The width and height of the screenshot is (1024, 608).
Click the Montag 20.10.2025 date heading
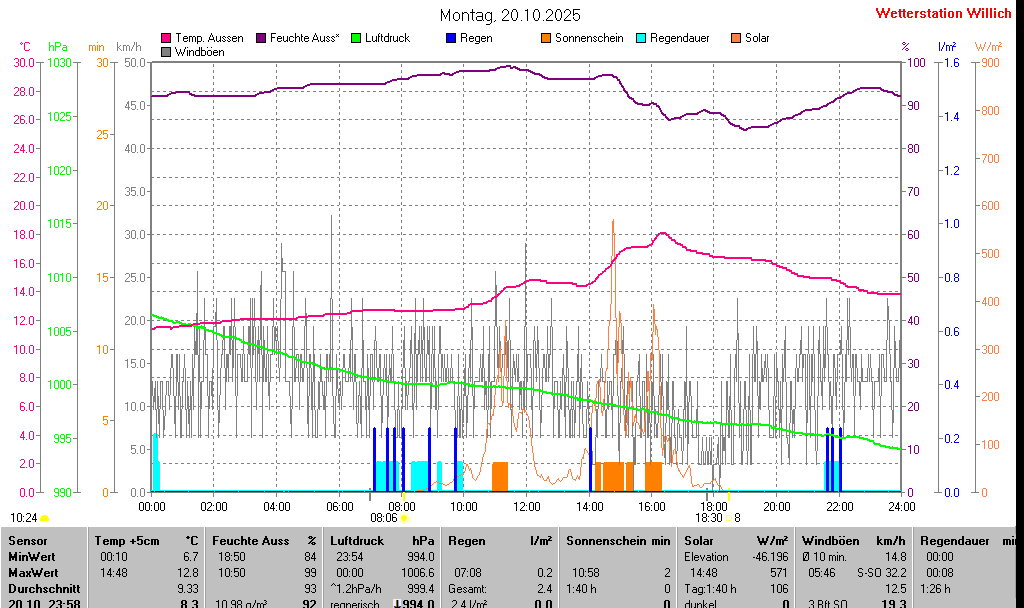tap(510, 16)
